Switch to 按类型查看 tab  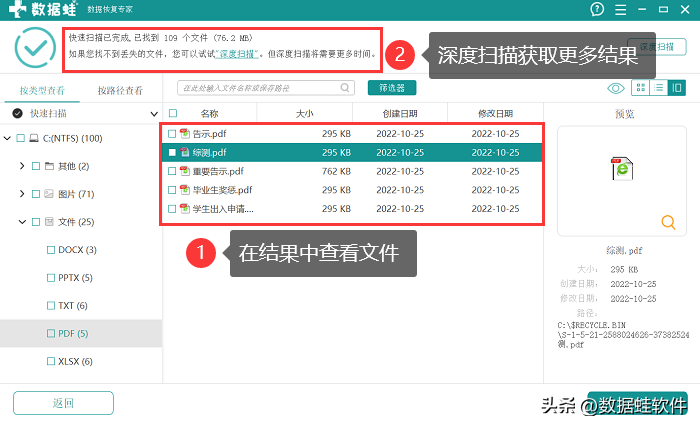coord(42,91)
